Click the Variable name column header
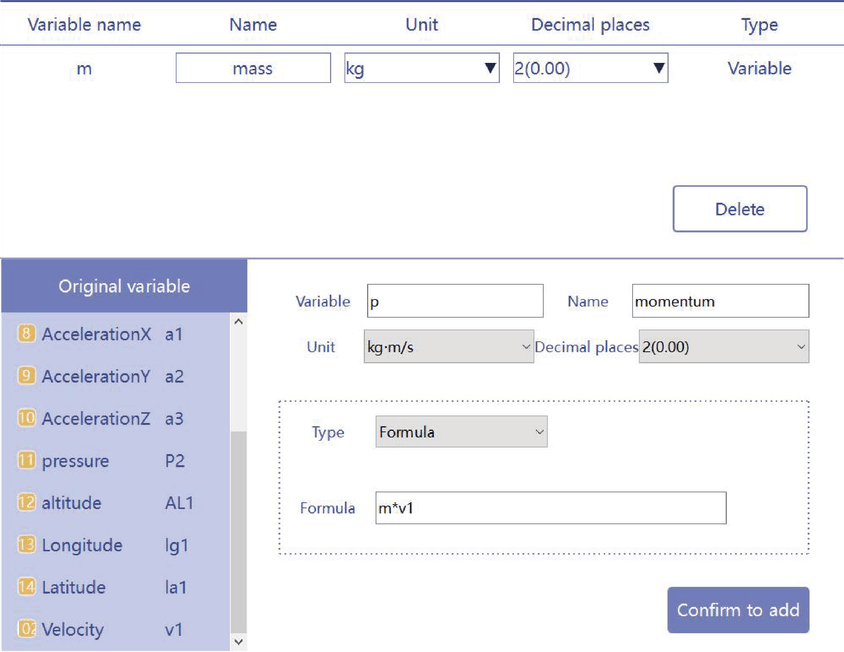The width and height of the screenshot is (844, 652). pos(84,25)
